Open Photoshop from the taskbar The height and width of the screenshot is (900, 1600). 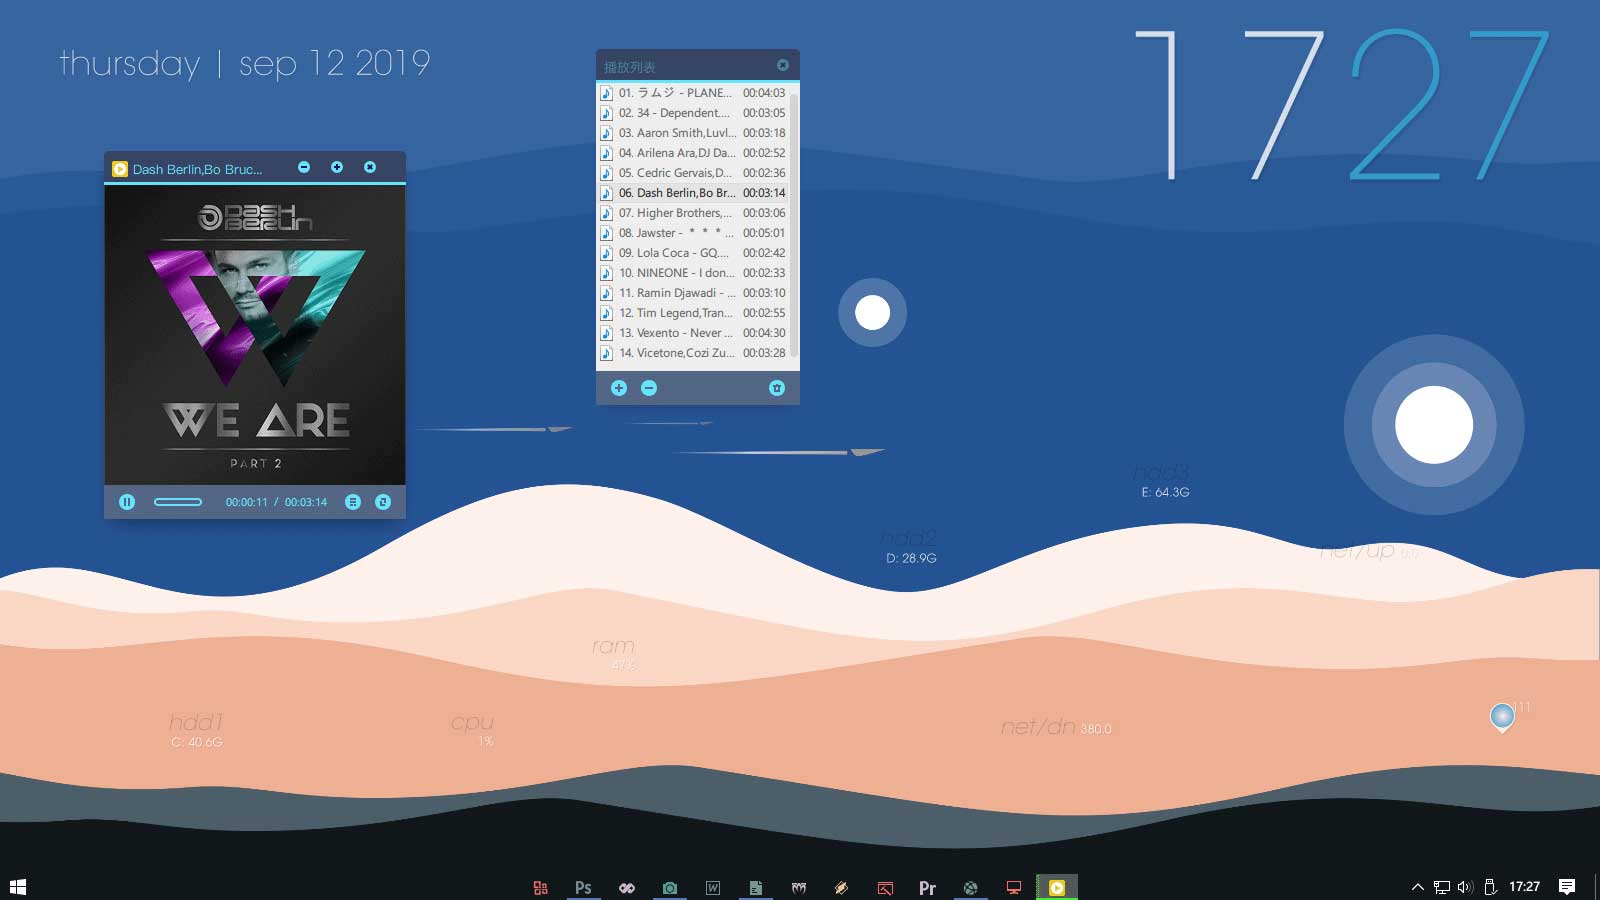coord(583,887)
